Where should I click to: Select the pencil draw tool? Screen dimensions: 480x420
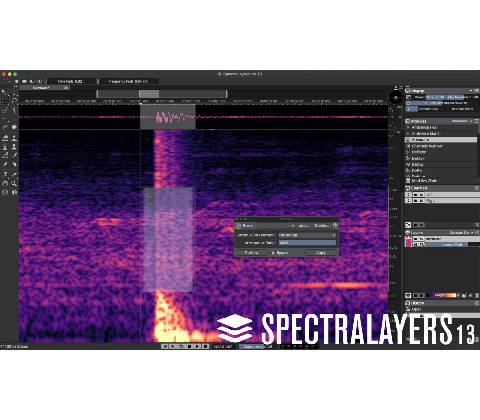tap(5, 164)
